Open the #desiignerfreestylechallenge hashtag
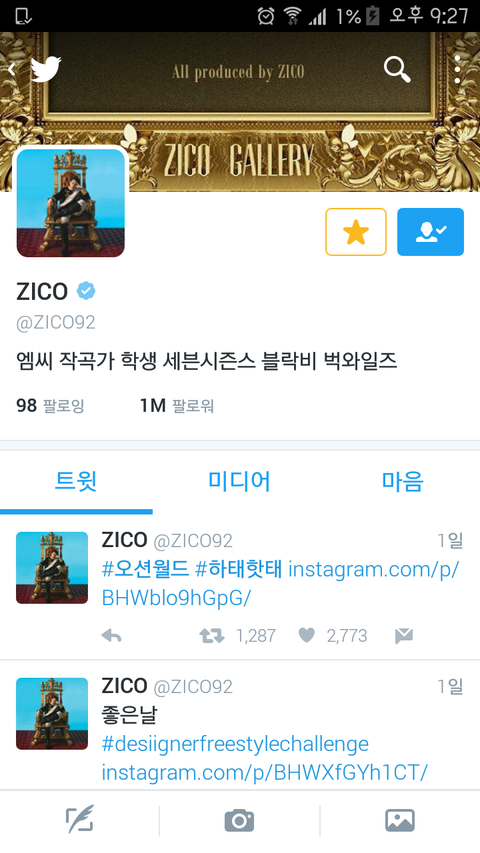Image resolution: width=480 pixels, height=853 pixels. (235, 744)
